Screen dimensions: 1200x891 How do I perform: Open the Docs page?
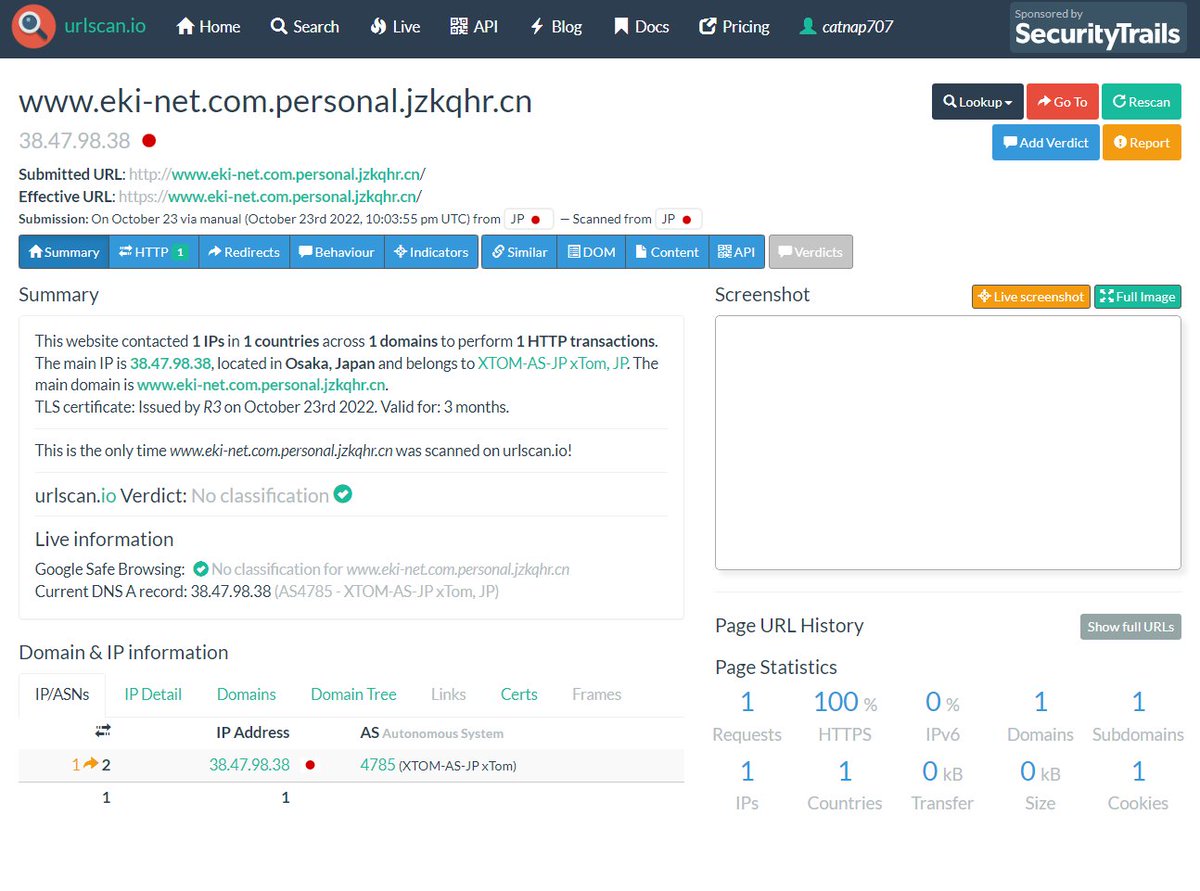pos(641,27)
